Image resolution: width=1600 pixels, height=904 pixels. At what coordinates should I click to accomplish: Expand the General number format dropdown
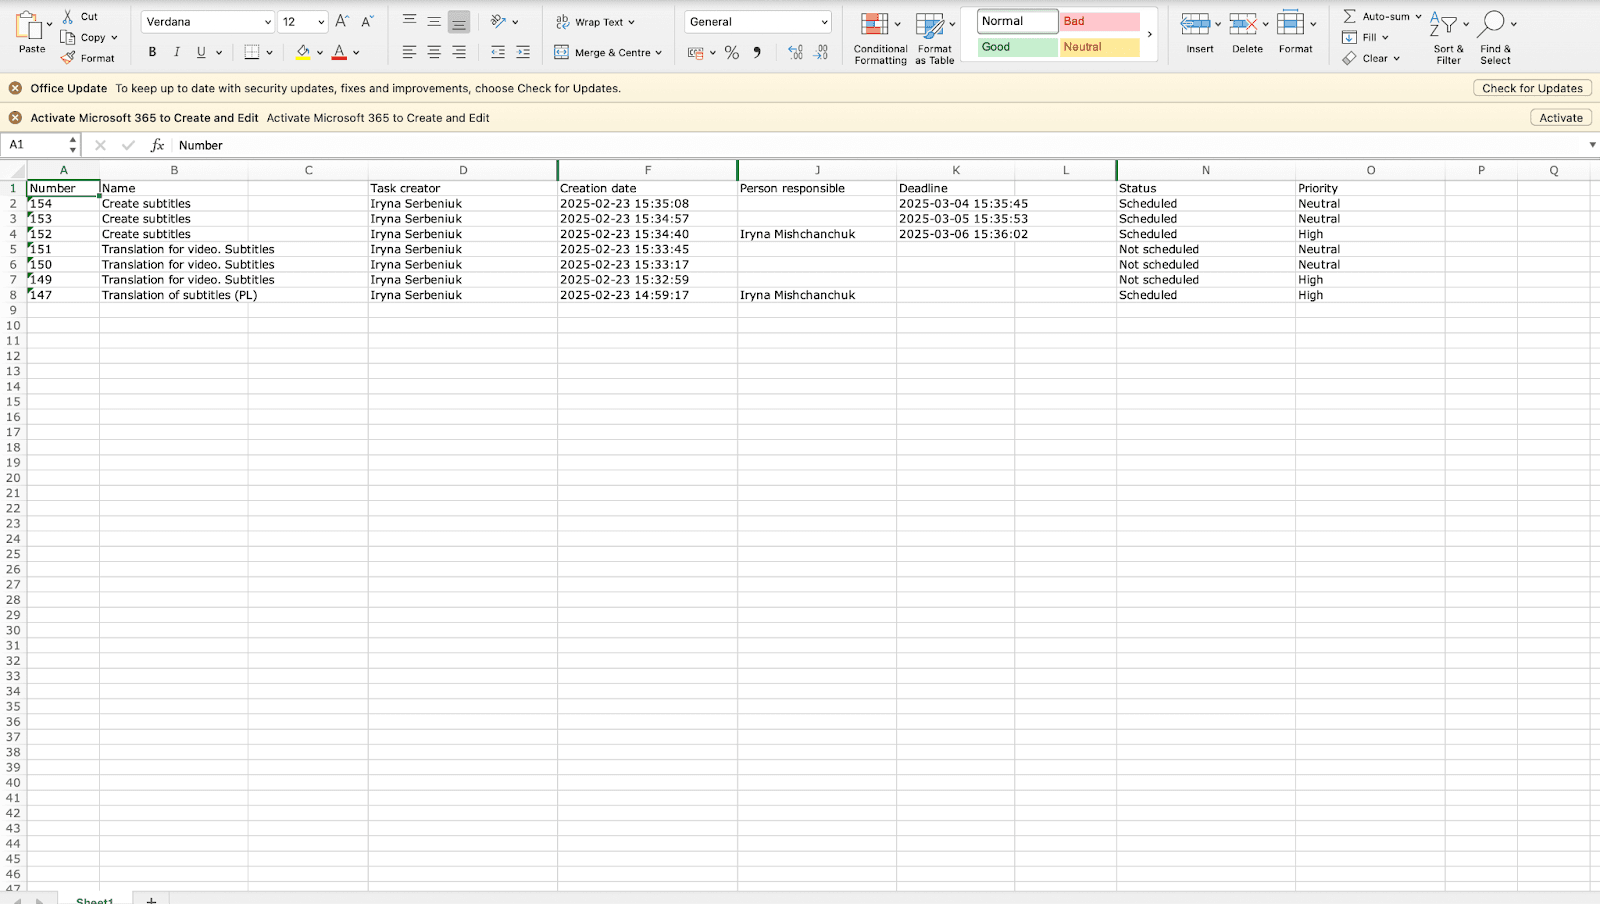pyautogui.click(x=824, y=22)
